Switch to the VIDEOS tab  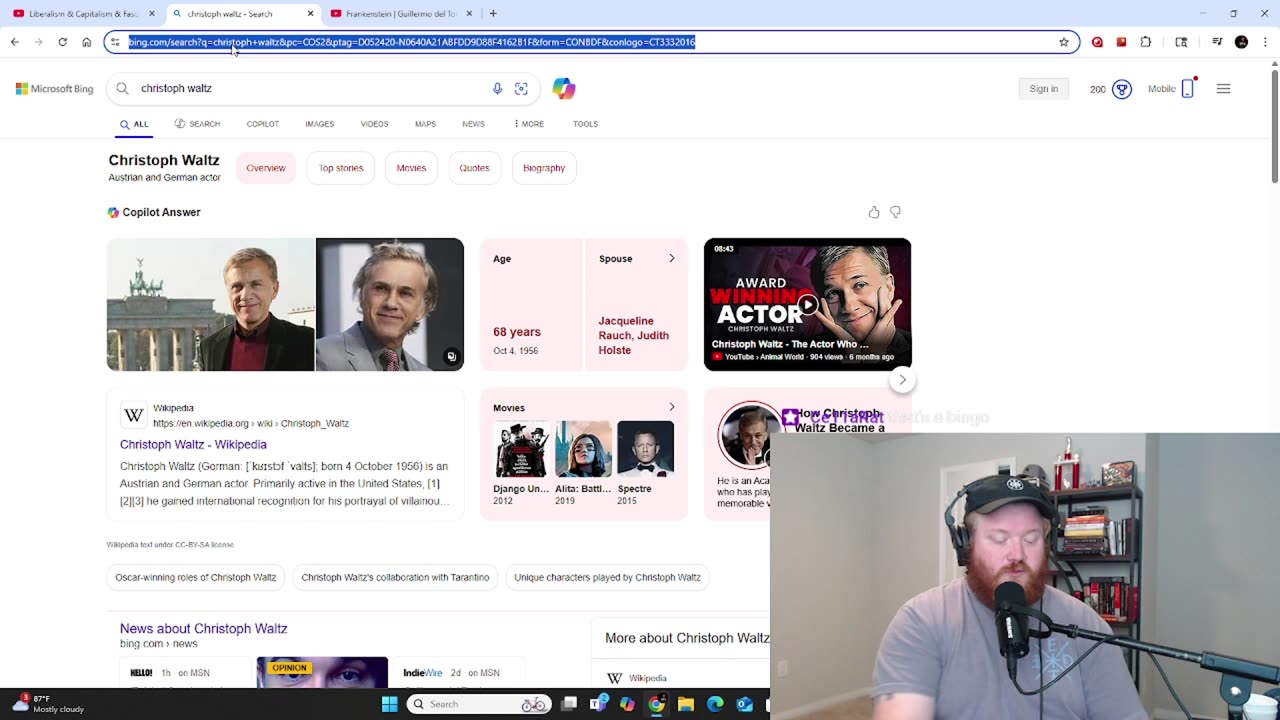(x=374, y=124)
